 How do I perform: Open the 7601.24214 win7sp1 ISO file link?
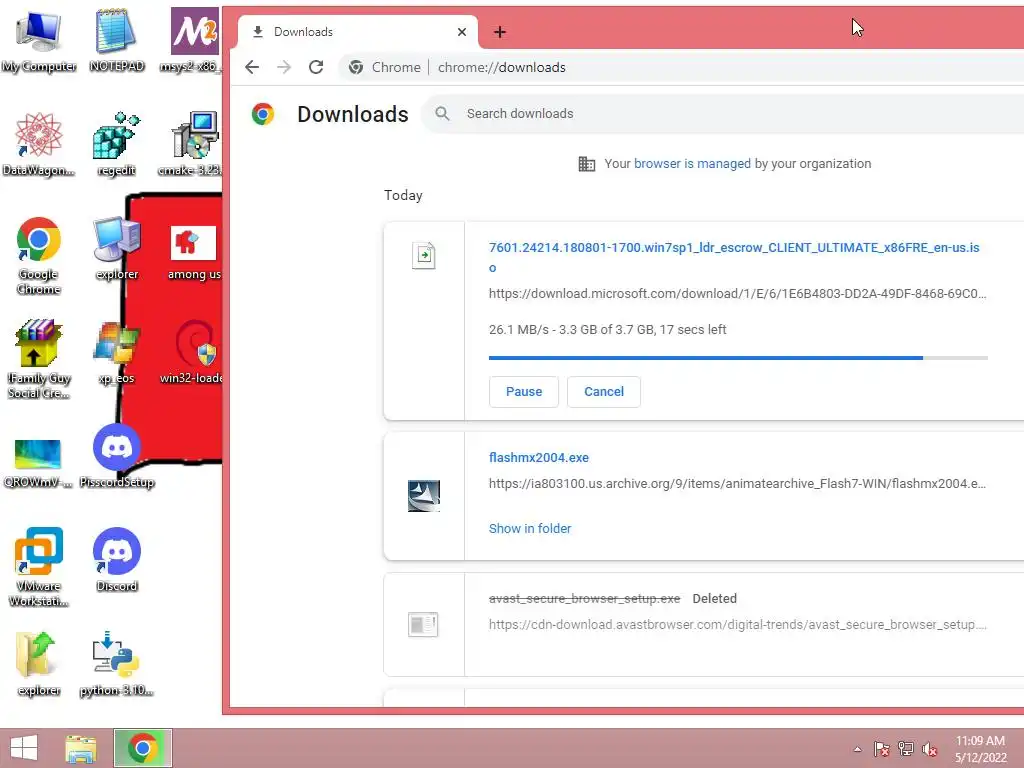734,257
